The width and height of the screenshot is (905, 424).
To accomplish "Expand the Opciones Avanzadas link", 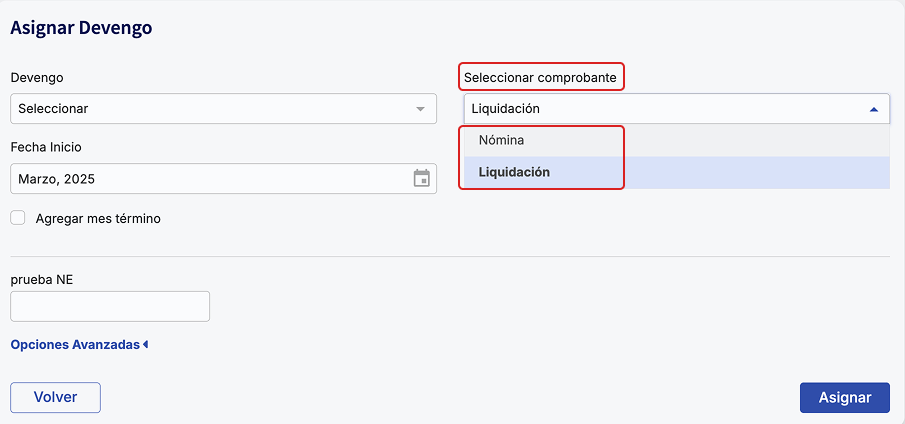I will pos(76,344).
